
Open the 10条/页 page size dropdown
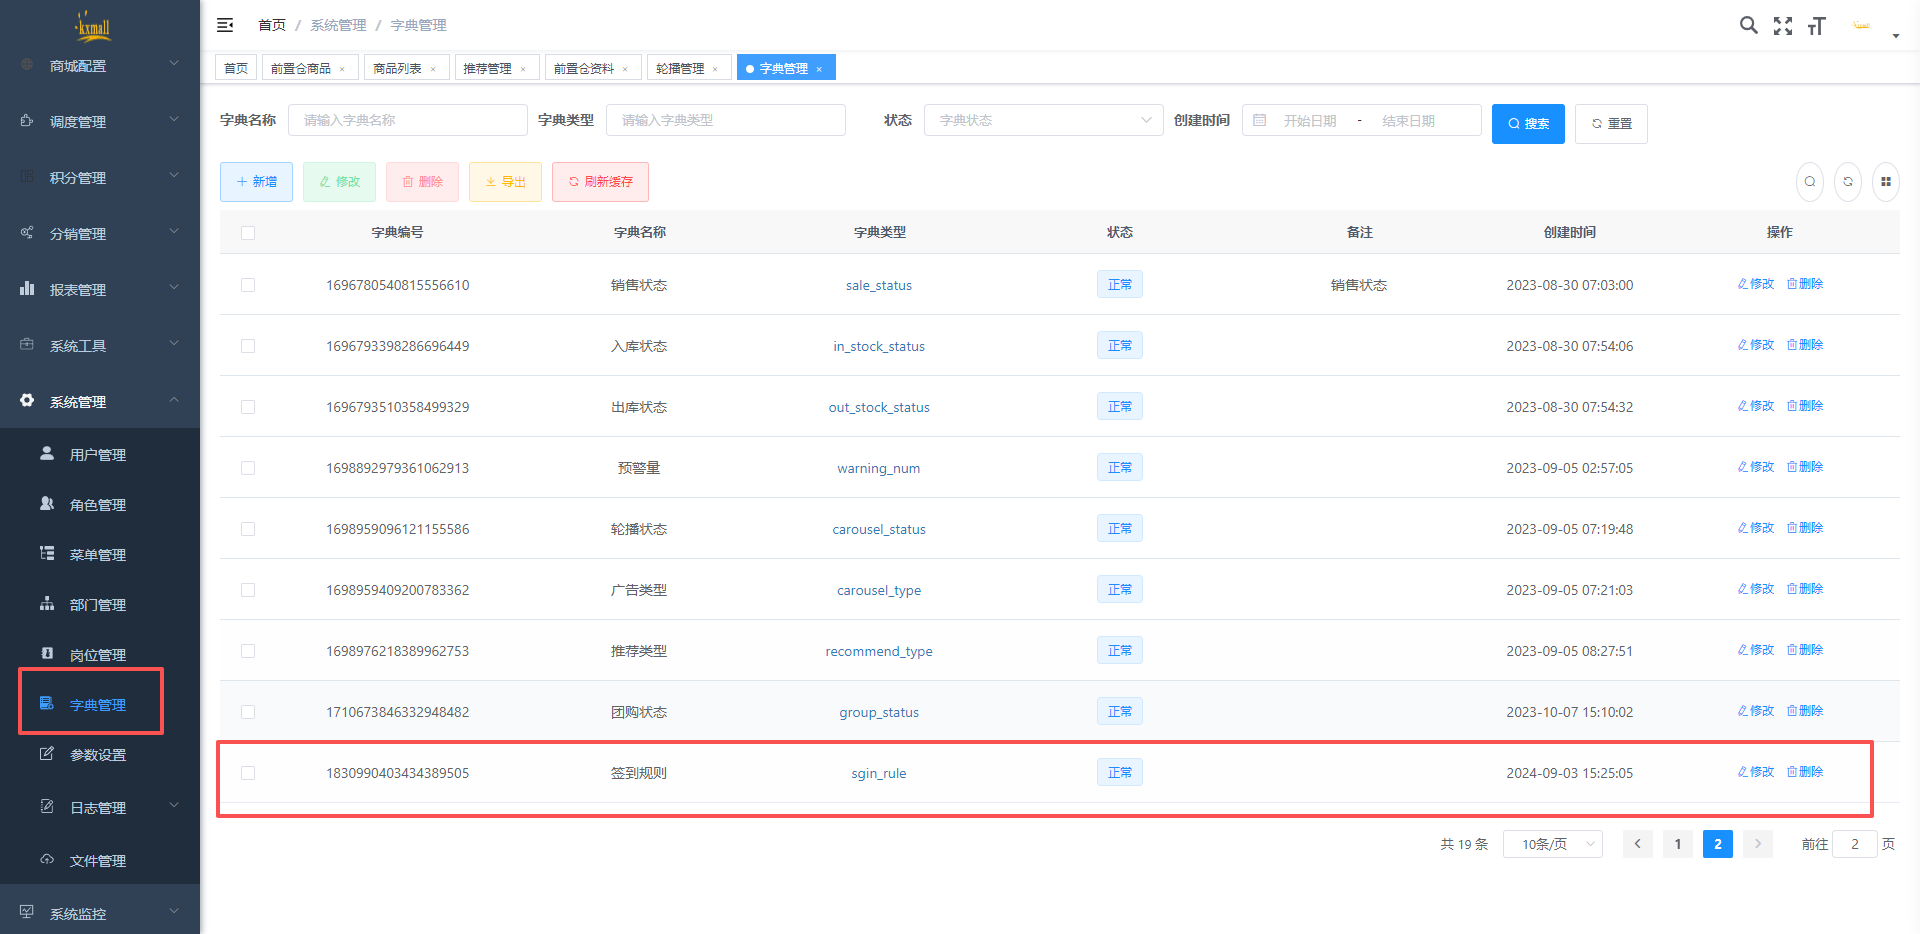tap(1552, 844)
